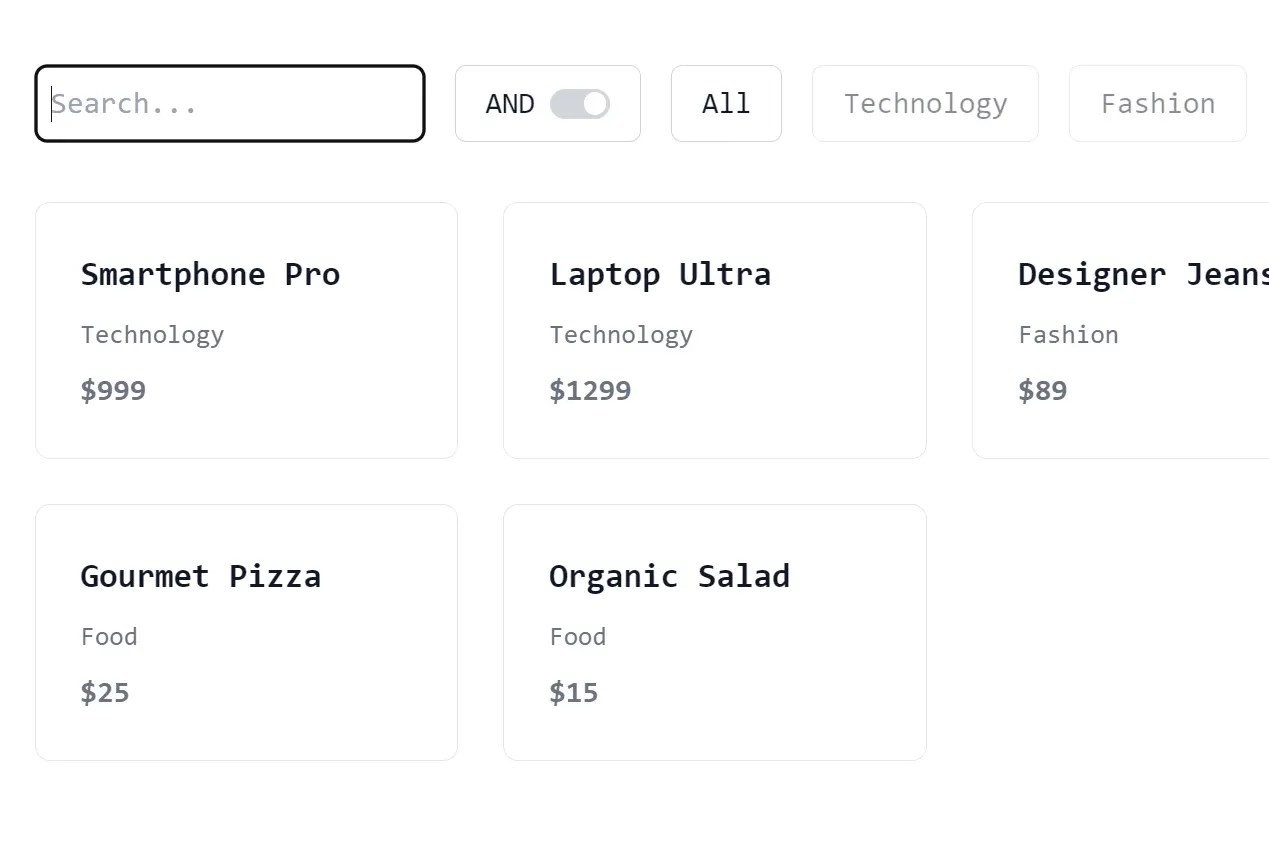
Task: Click the $1299 price on Laptop Ultra
Action: (x=590, y=390)
